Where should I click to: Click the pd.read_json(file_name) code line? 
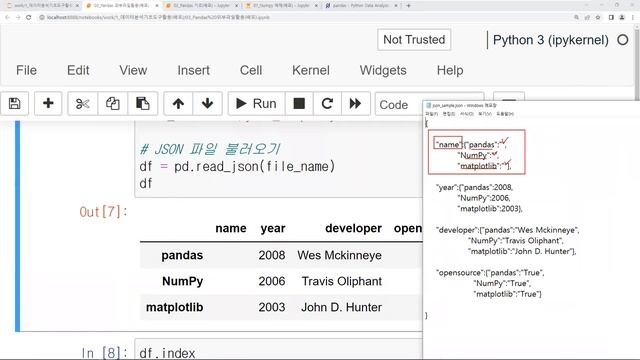tap(237, 167)
